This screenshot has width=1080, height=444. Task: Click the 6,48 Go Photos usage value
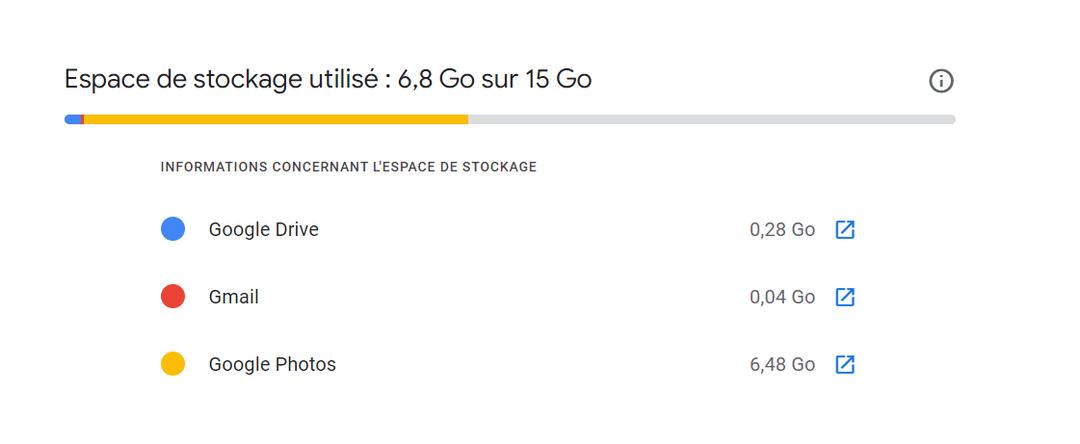pyautogui.click(x=782, y=364)
